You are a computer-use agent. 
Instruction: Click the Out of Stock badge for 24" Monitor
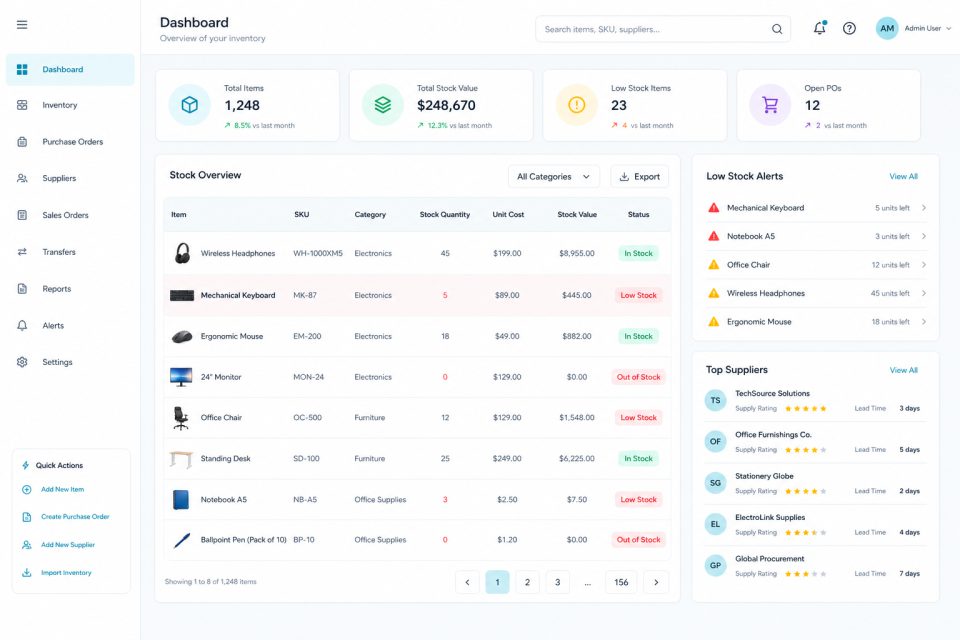(638, 377)
